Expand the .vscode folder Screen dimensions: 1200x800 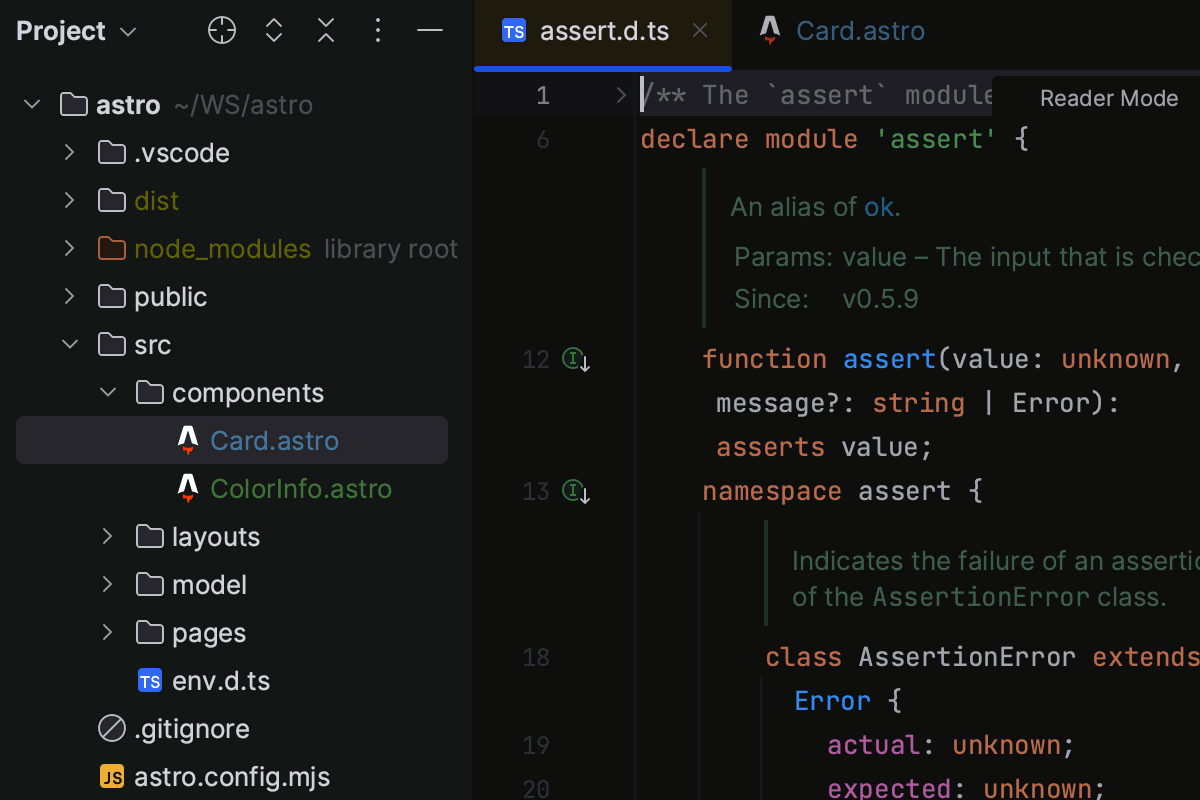pyautogui.click(x=68, y=152)
